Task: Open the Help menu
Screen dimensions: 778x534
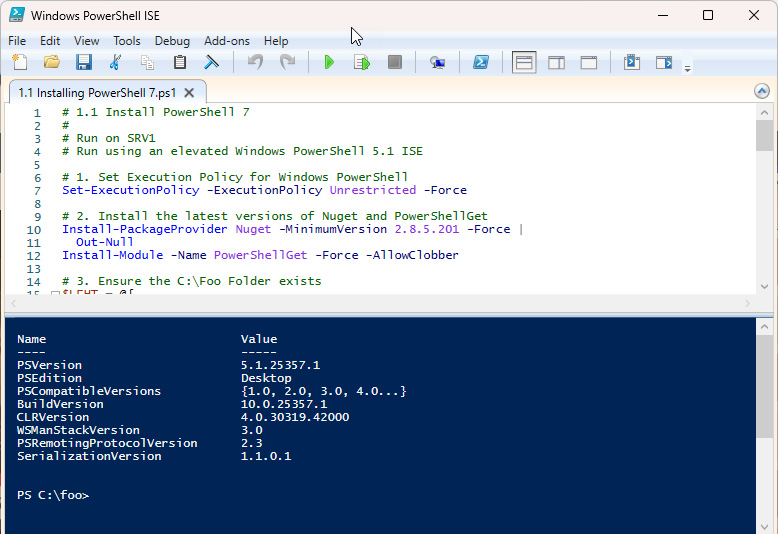Action: pyautogui.click(x=276, y=41)
